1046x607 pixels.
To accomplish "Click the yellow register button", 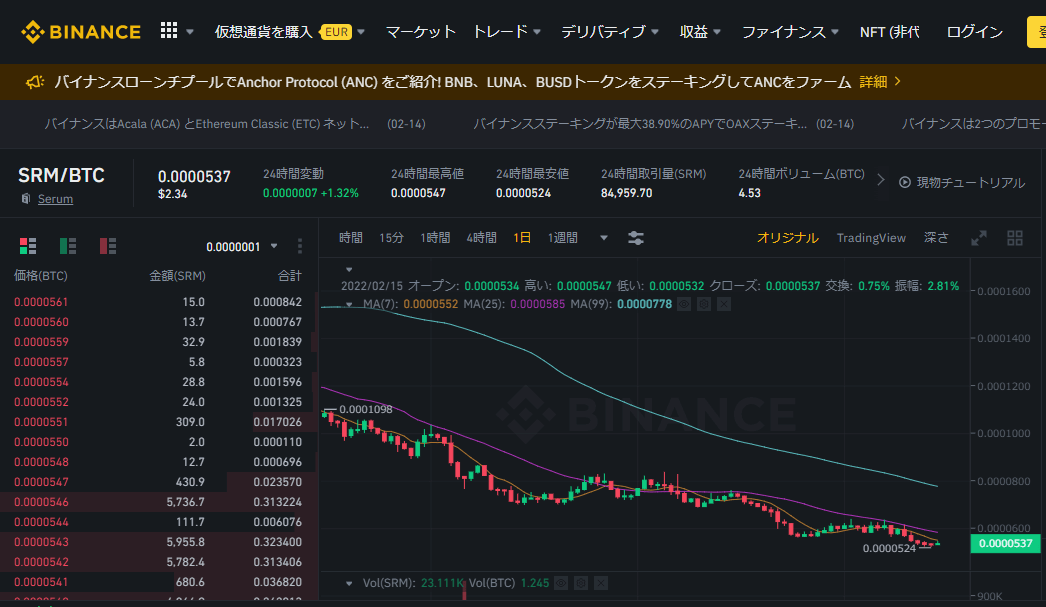I will click(1036, 32).
